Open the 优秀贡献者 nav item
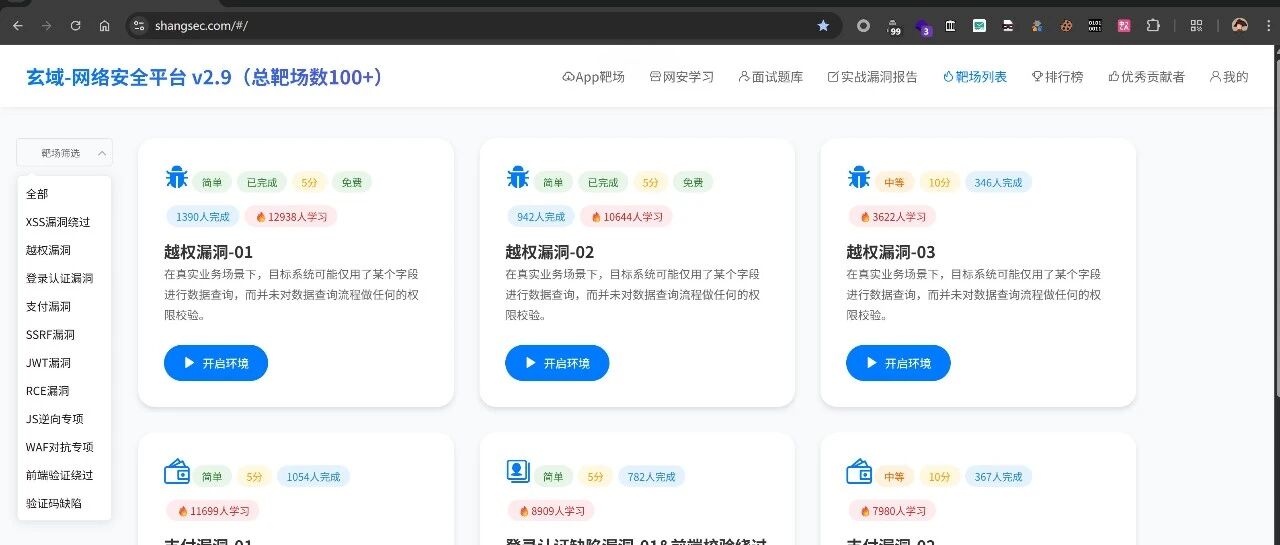This screenshot has height=545, width=1280. (x=1146, y=76)
